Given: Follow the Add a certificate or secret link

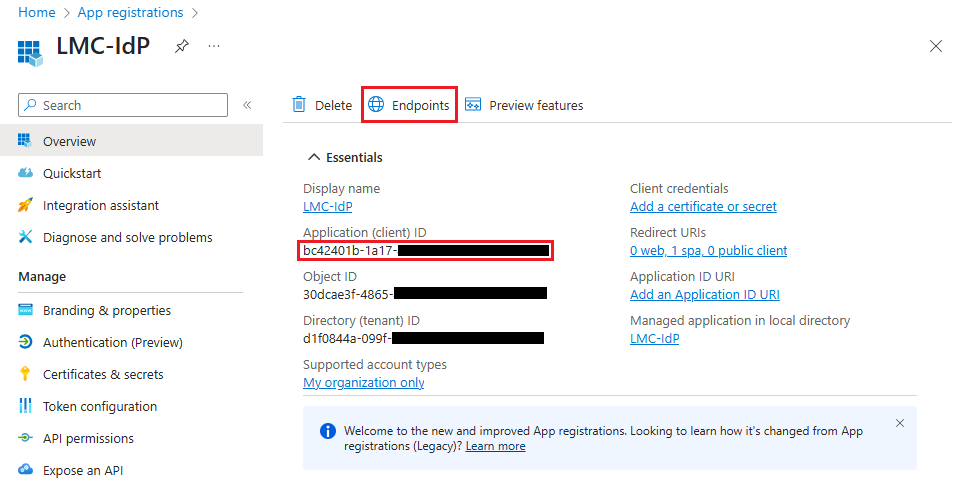Looking at the screenshot, I should click(703, 206).
